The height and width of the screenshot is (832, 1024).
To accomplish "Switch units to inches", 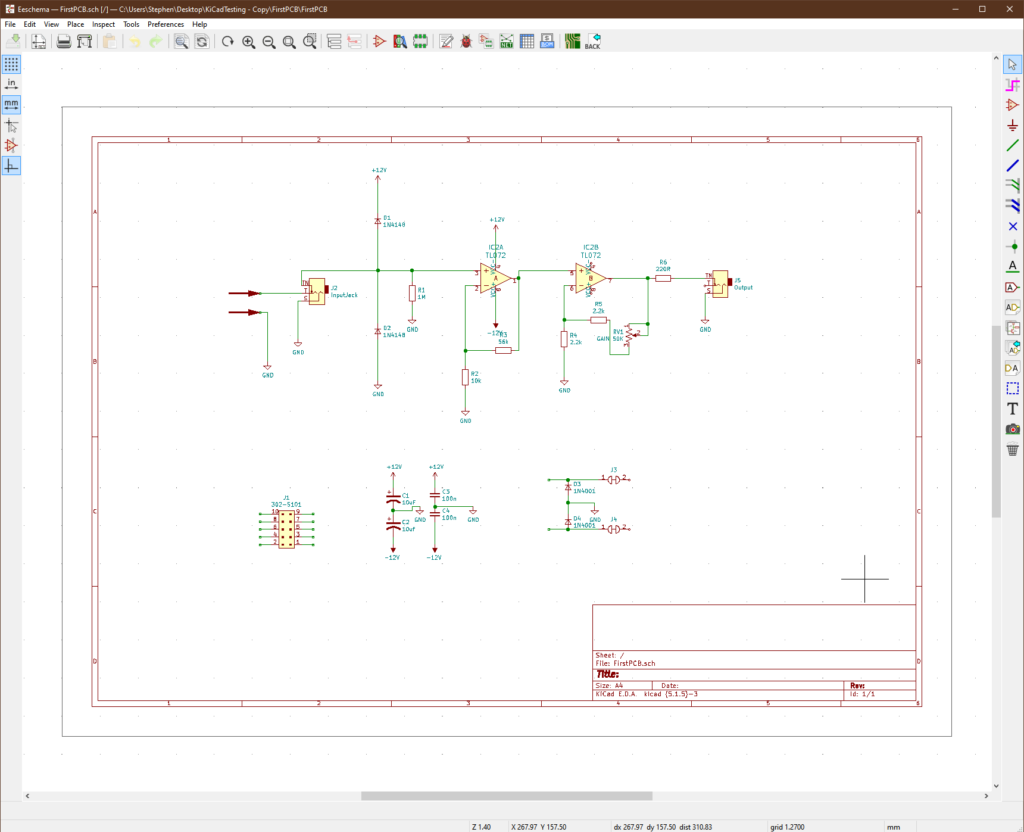I will pos(11,84).
